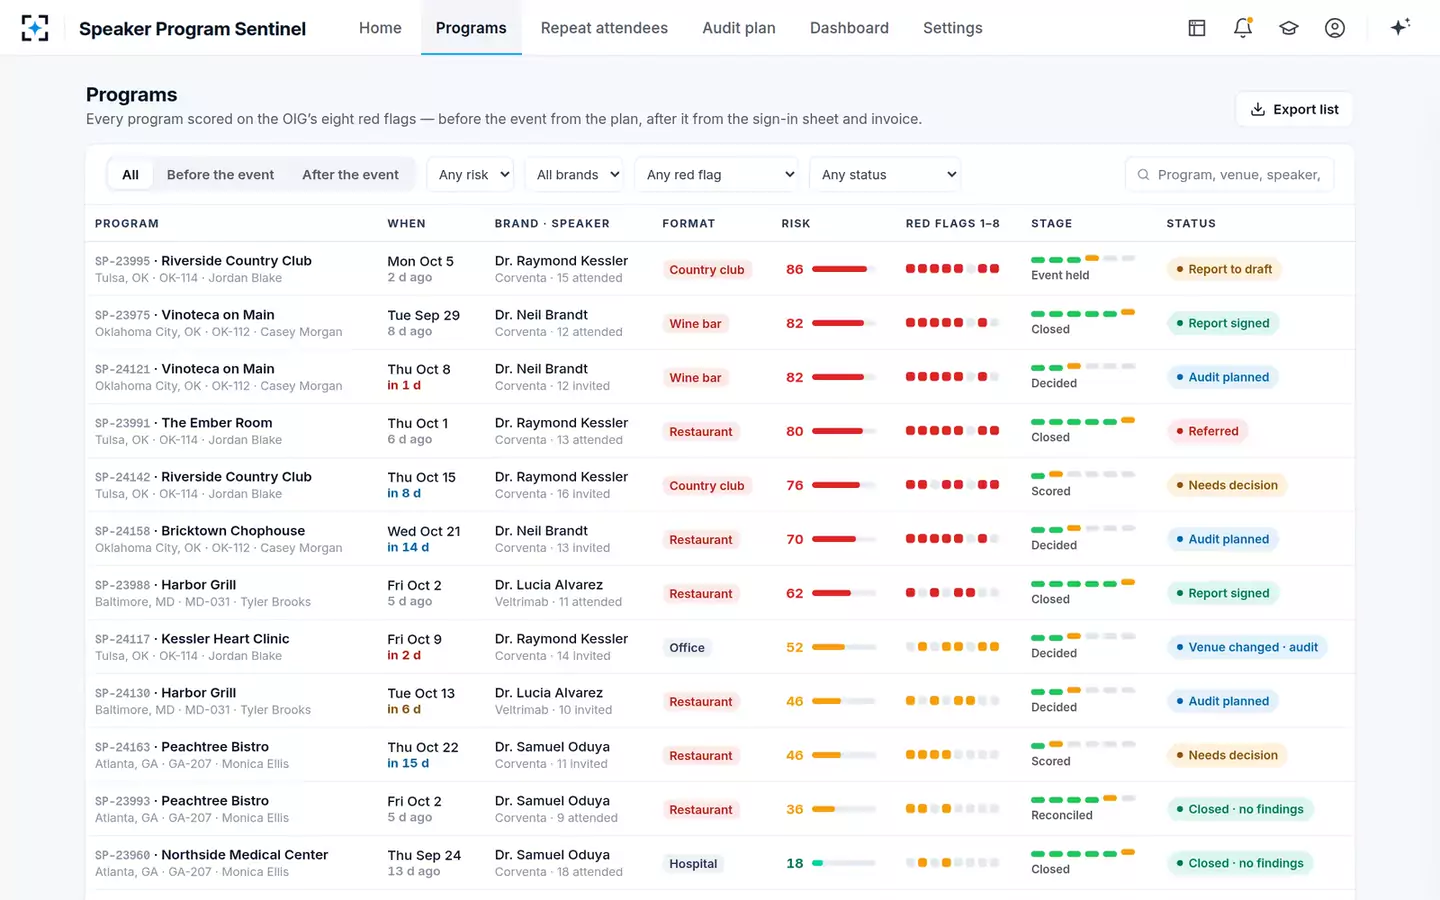Open the Any risk dropdown
This screenshot has width=1440, height=900.
tap(470, 174)
